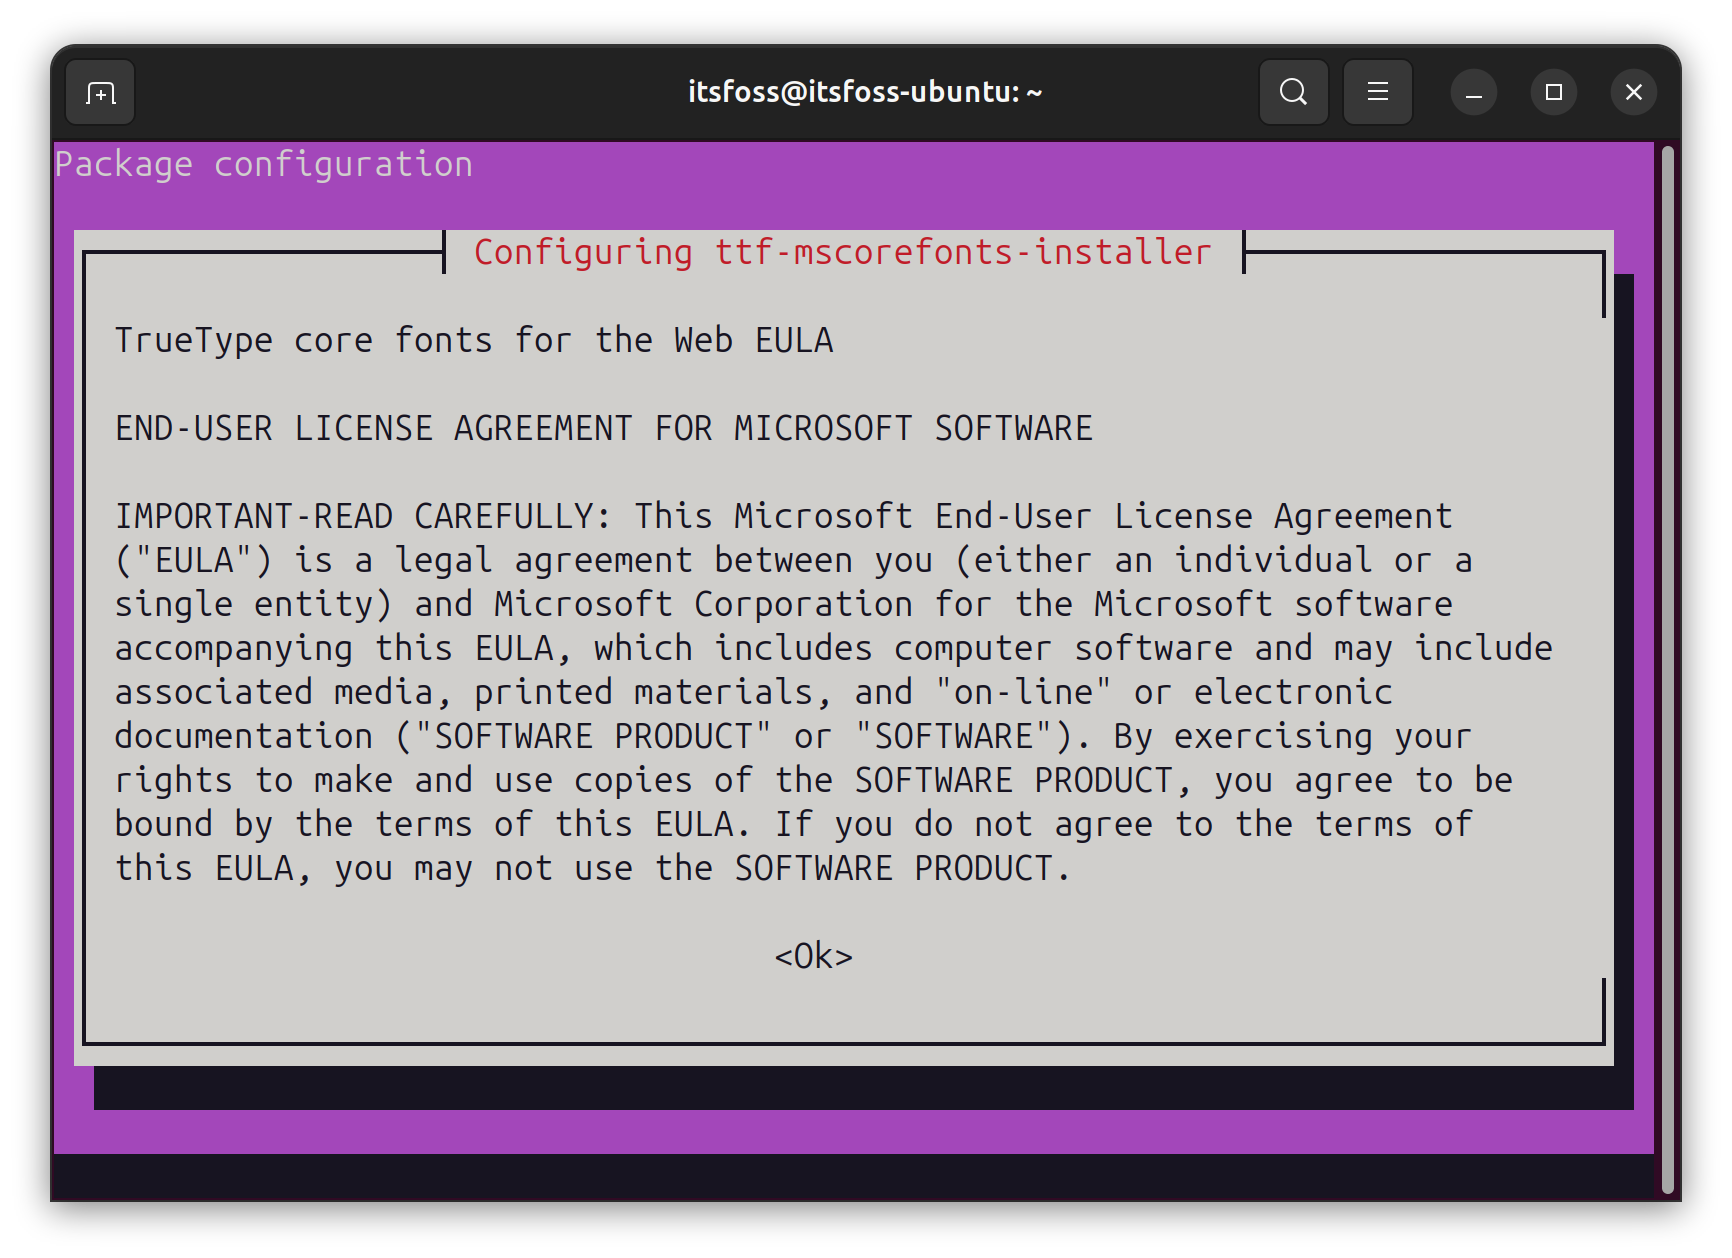Viewport: 1732px width, 1258px height.
Task: Click the Configuring ttf-mscorefonts-installer dialog title
Action: coord(843,252)
